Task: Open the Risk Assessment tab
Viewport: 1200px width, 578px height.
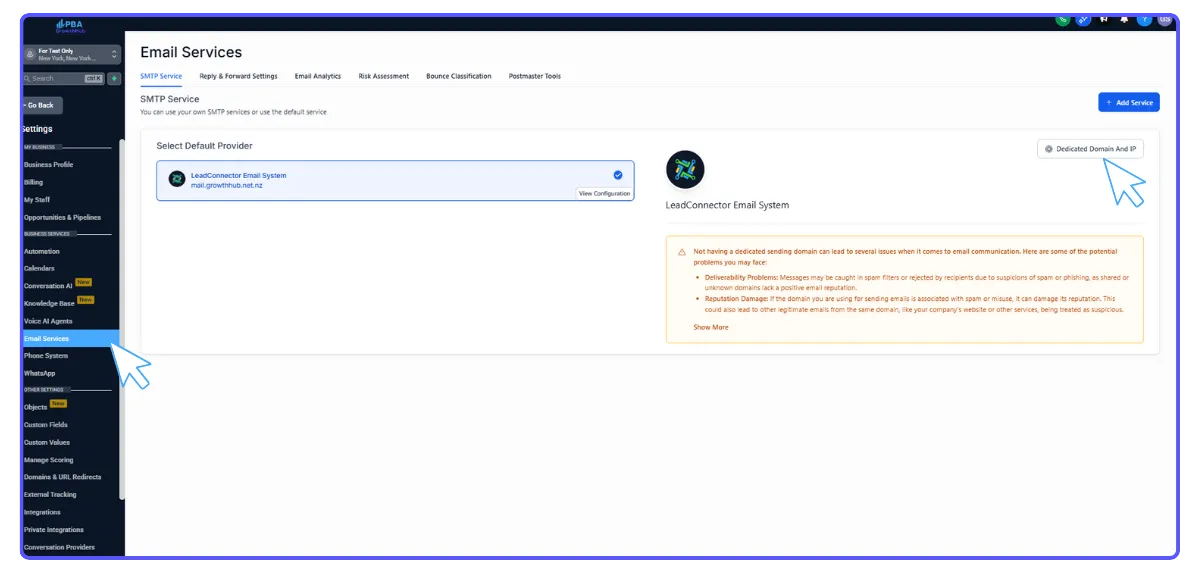Action: pyautogui.click(x=384, y=76)
